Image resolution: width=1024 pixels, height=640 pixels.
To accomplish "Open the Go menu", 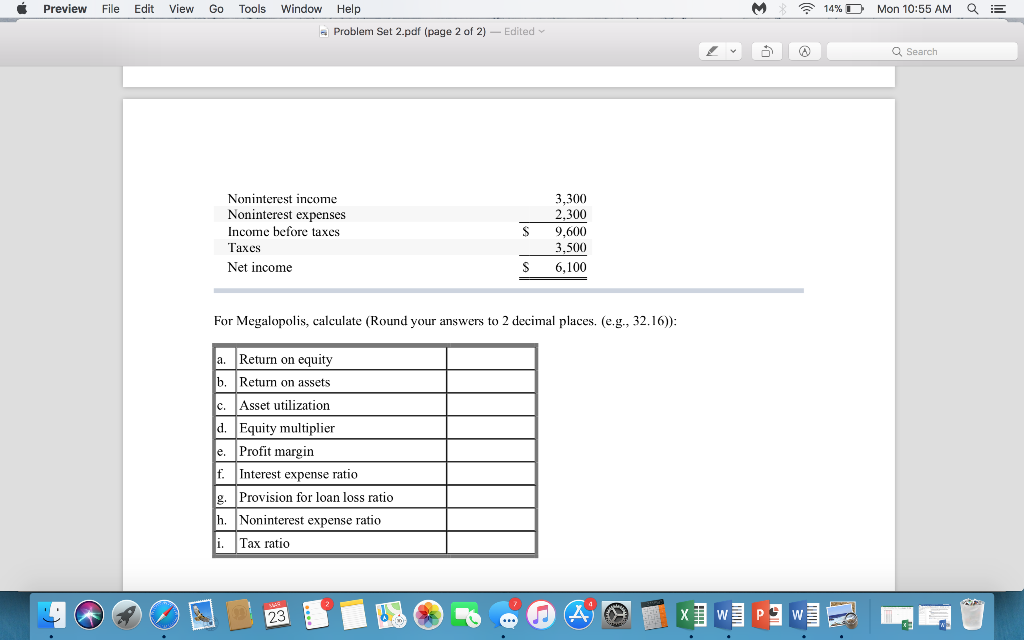I will pos(215,9).
